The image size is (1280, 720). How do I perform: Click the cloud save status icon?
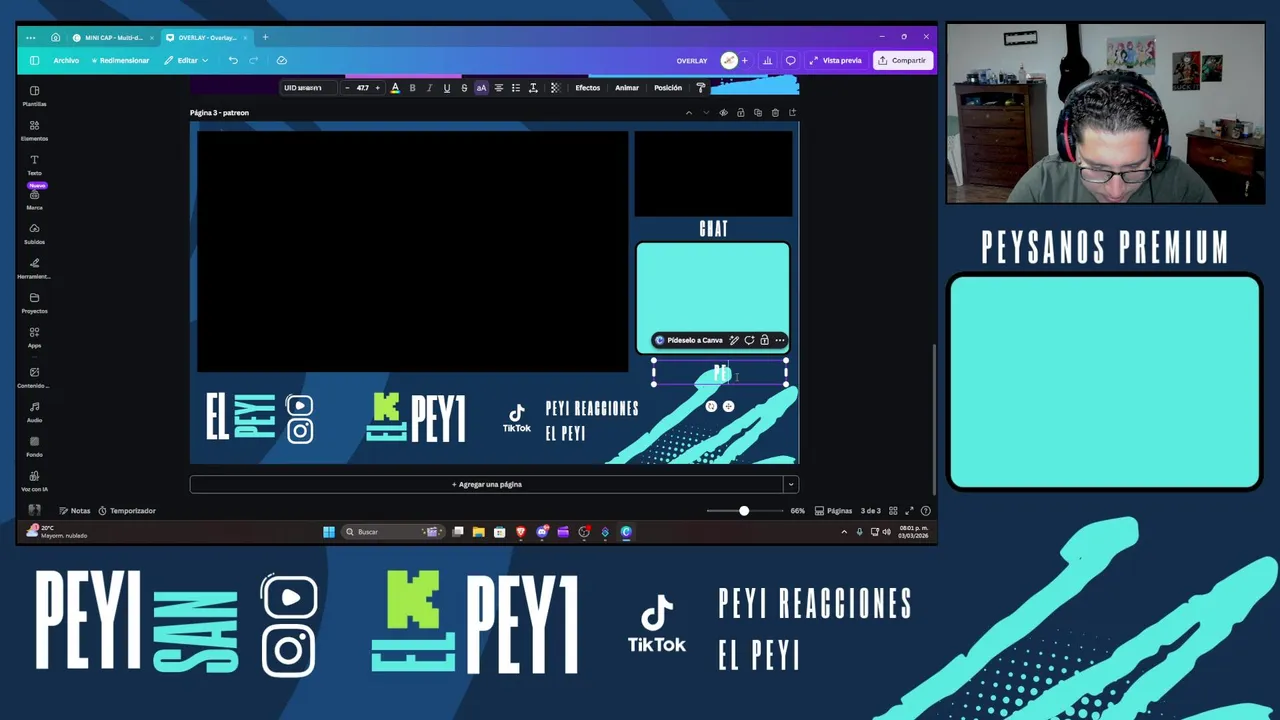pyautogui.click(x=281, y=60)
